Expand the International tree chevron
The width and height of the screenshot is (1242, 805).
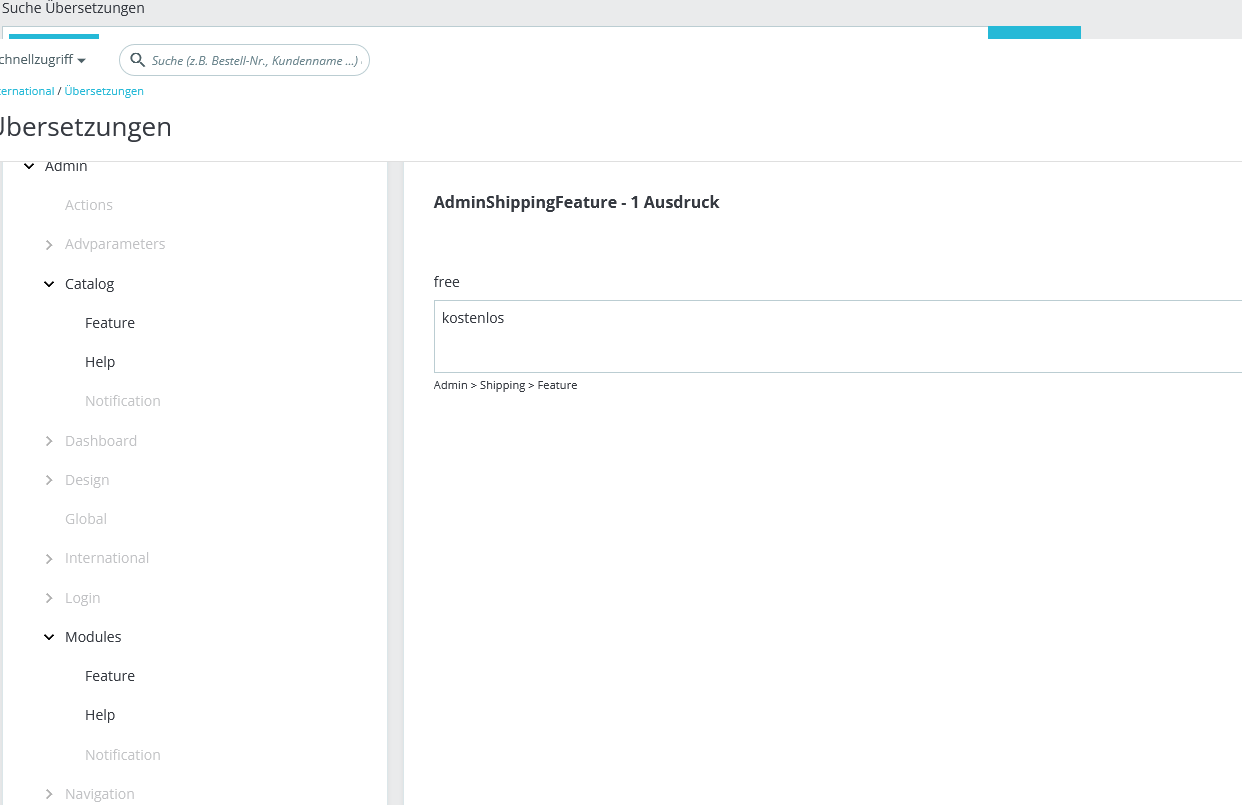coord(49,559)
